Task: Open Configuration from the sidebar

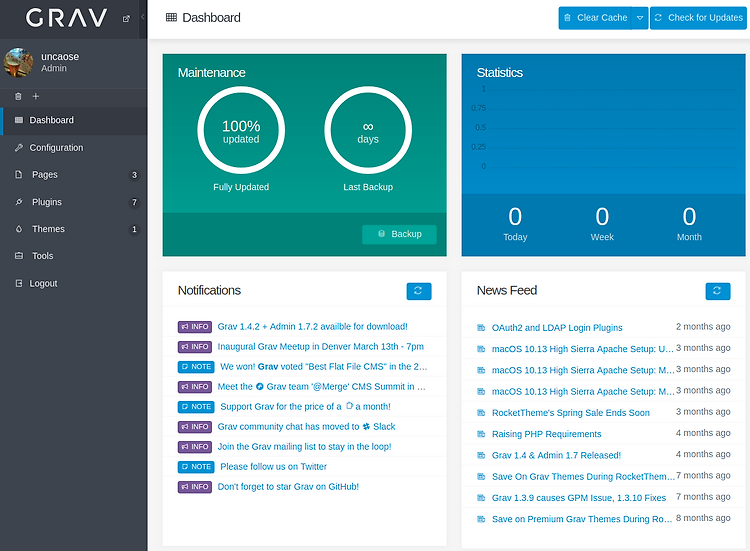Action: 74,148
